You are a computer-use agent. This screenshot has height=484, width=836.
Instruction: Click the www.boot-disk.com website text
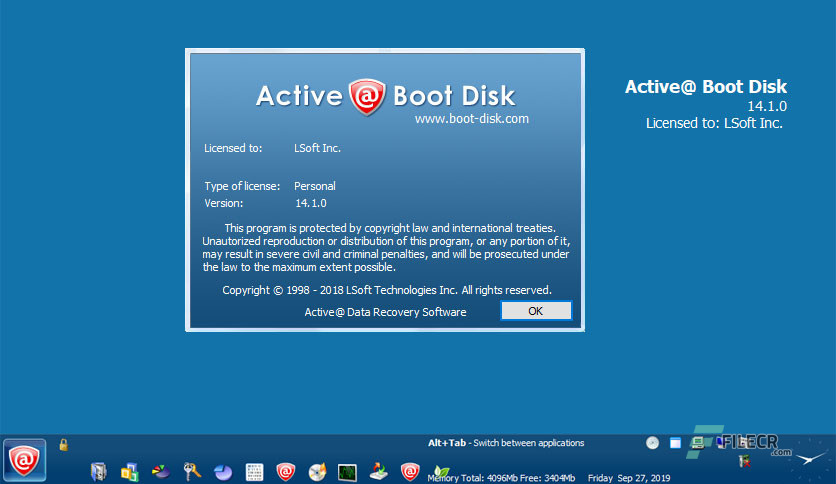[472, 118]
